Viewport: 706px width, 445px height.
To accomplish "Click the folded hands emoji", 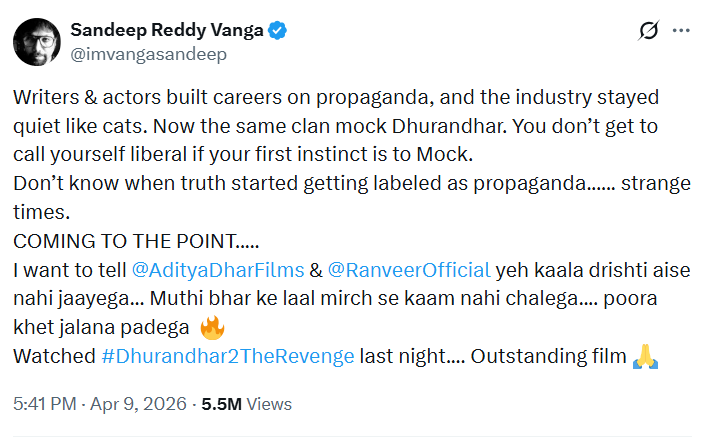I will 645,355.
